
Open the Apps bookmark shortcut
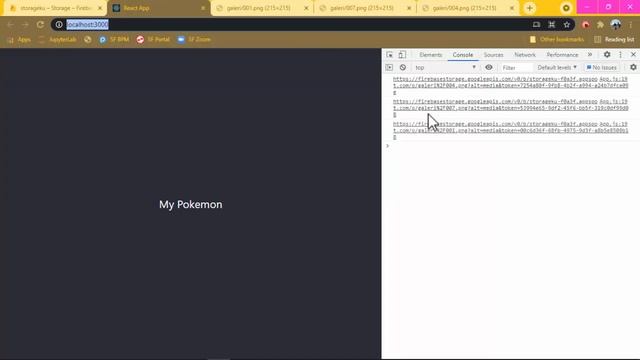click(x=19, y=40)
